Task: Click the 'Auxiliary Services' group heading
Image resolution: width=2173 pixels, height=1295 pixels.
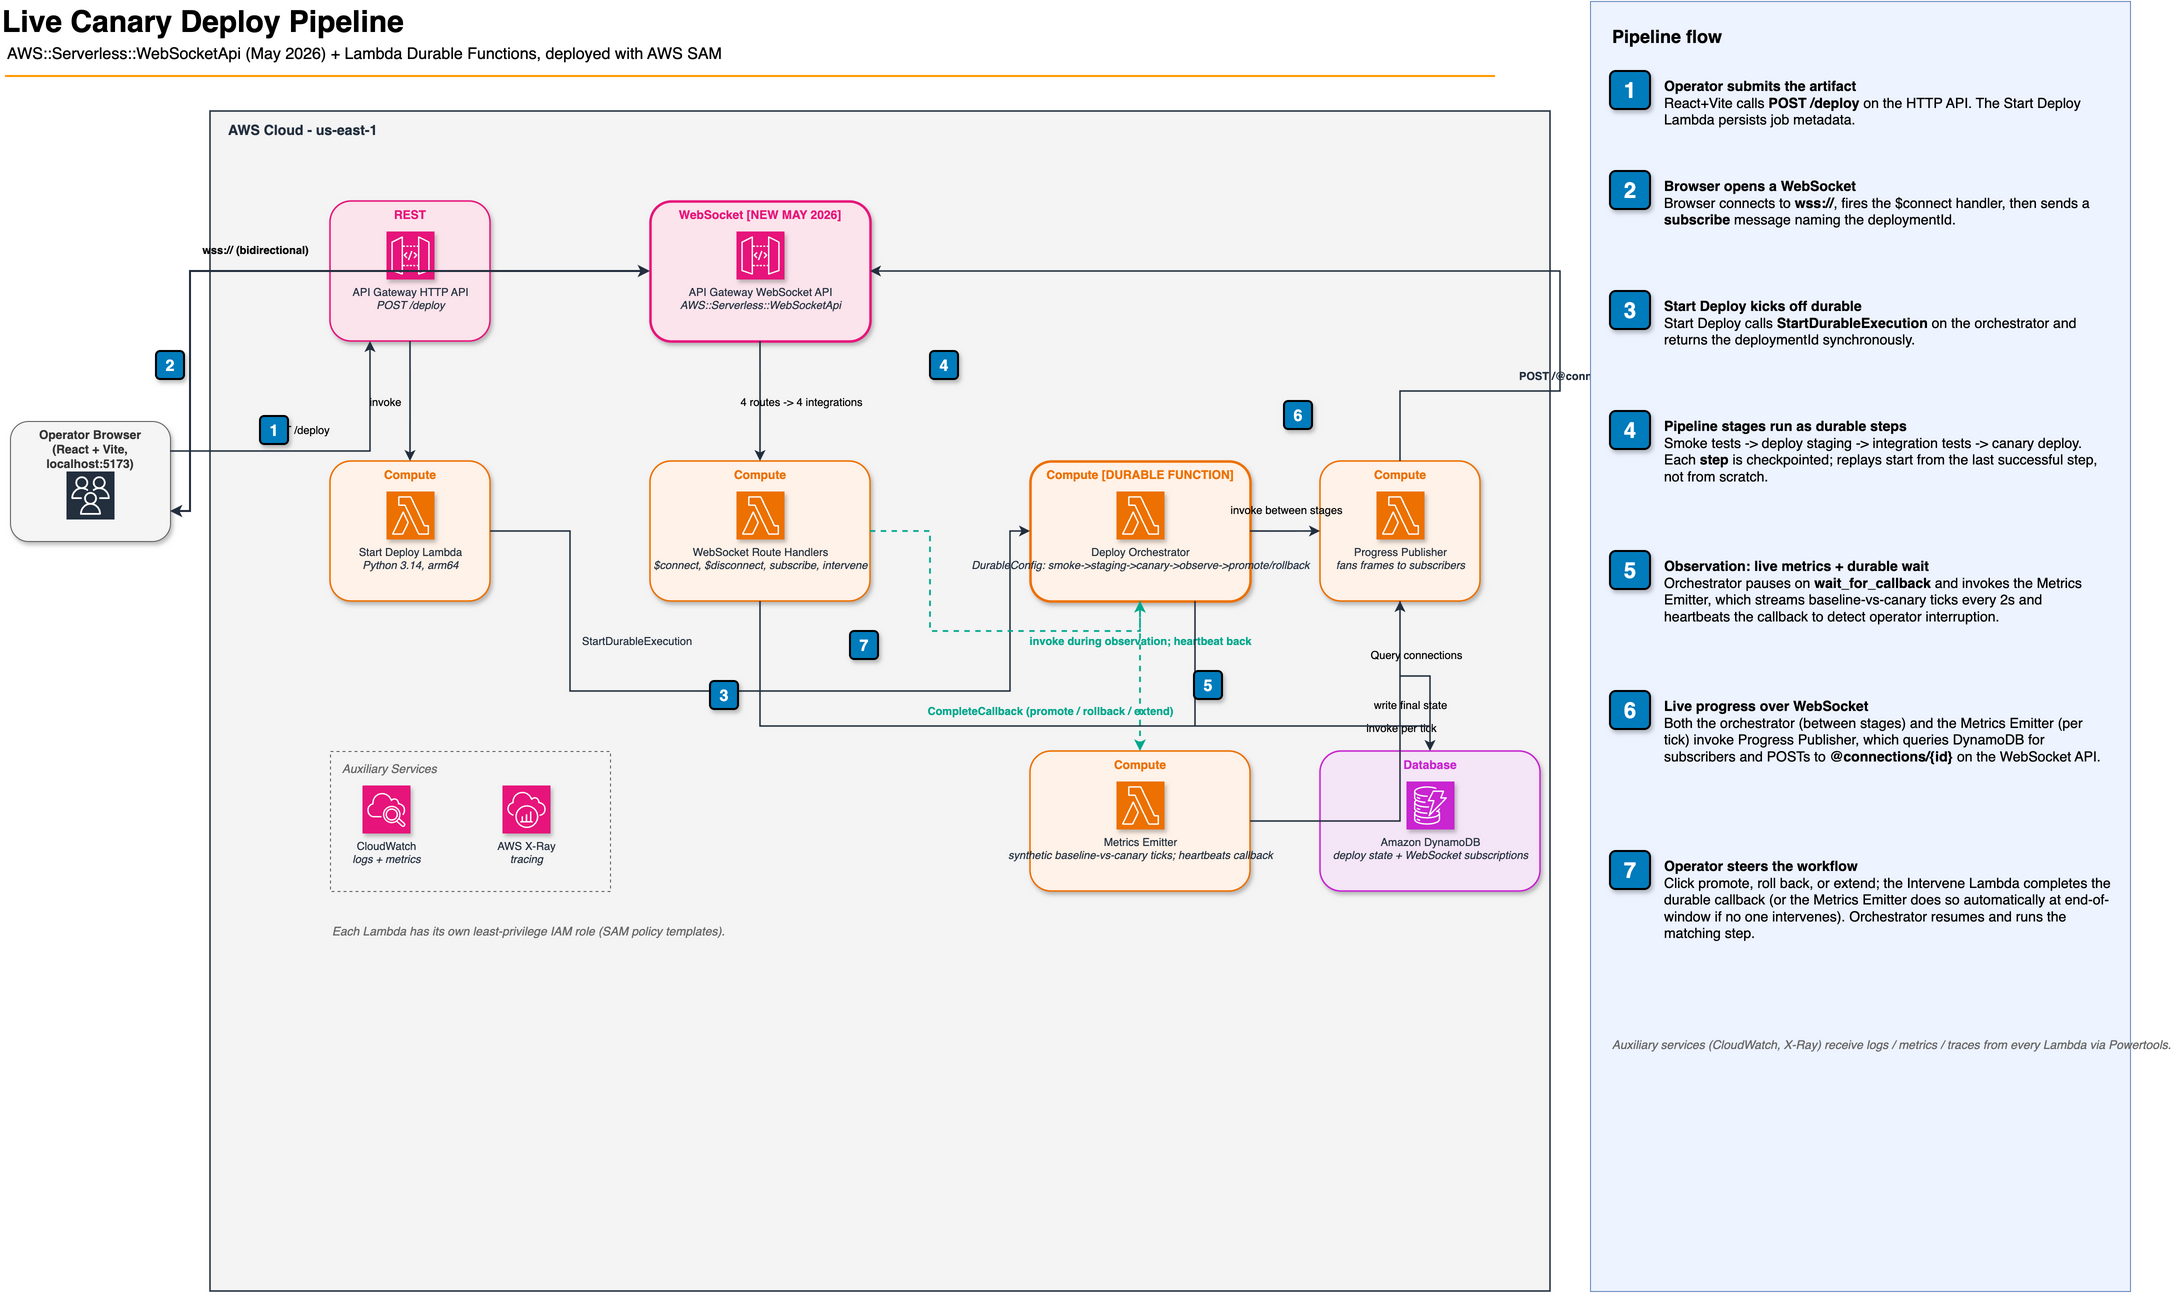Action: click(390, 769)
